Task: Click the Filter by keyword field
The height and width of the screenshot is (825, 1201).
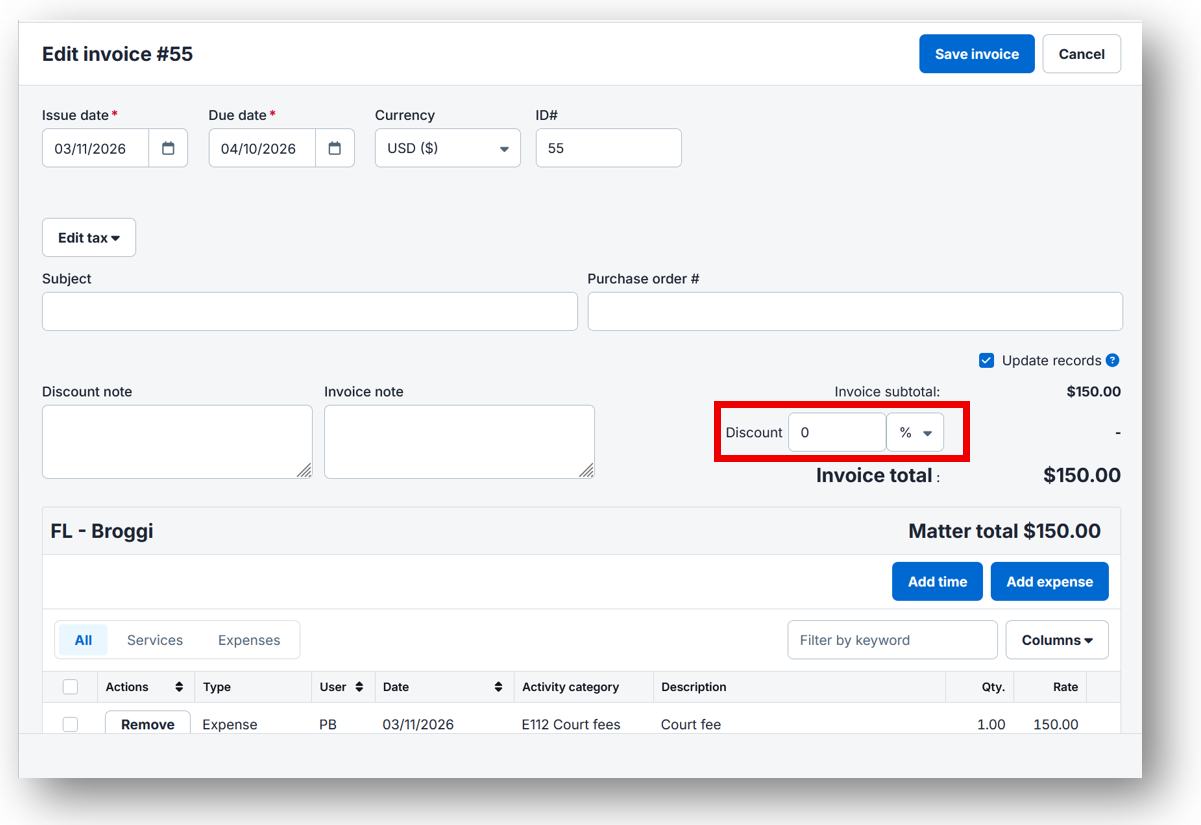Action: [x=891, y=639]
